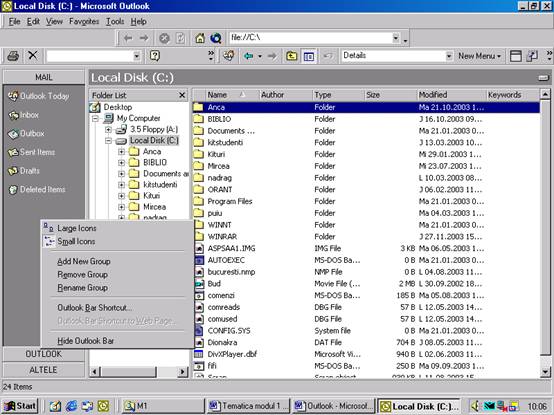Viewport: 554px width, 415px height.
Task: Click the file://C:\ address field
Action: (x=311, y=38)
